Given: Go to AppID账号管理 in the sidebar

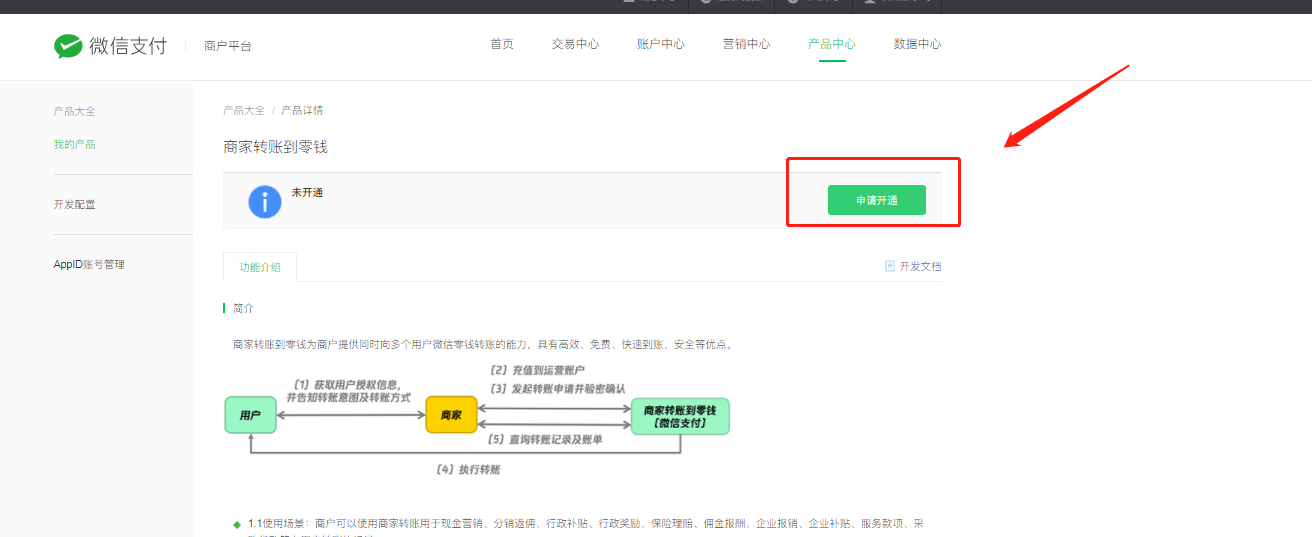Looking at the screenshot, I should coord(89,264).
